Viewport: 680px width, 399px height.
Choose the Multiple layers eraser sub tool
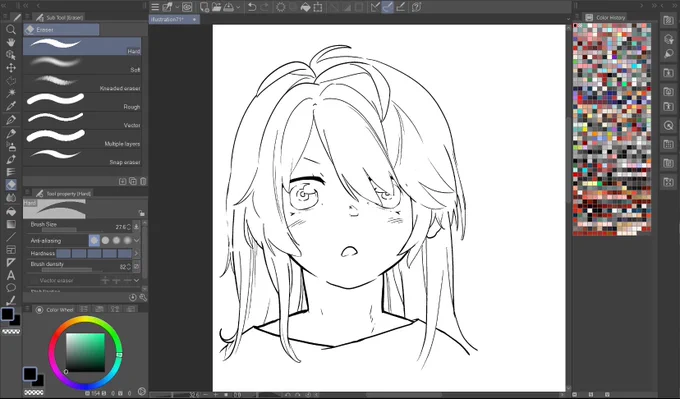coord(82,138)
